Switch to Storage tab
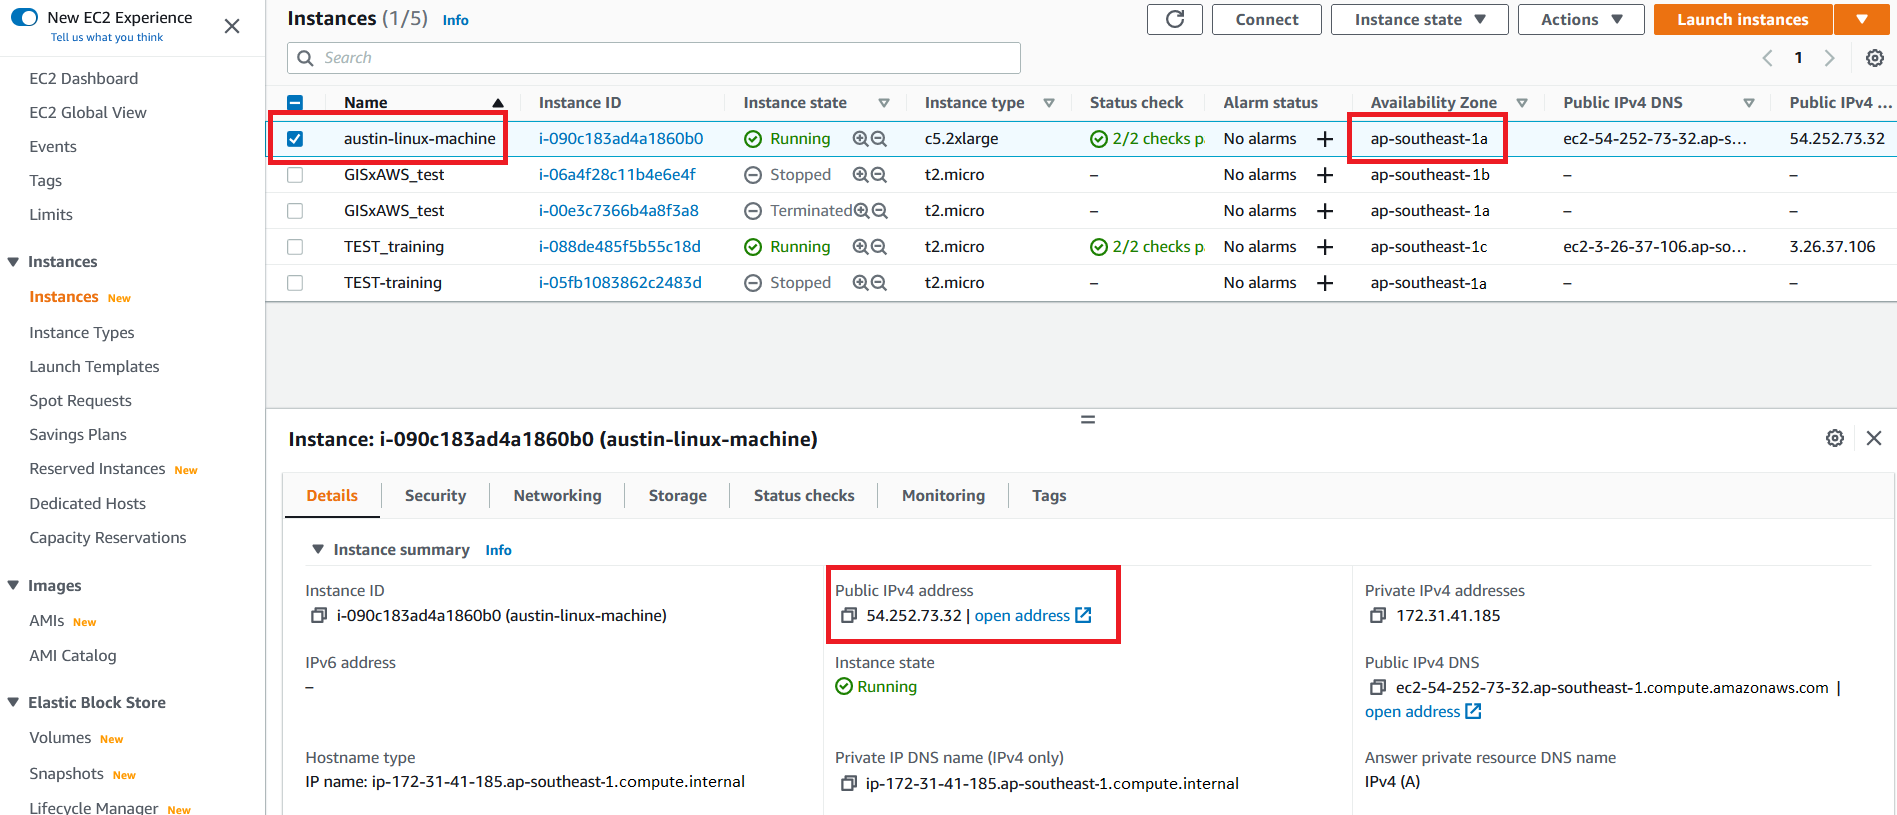 [x=677, y=496]
